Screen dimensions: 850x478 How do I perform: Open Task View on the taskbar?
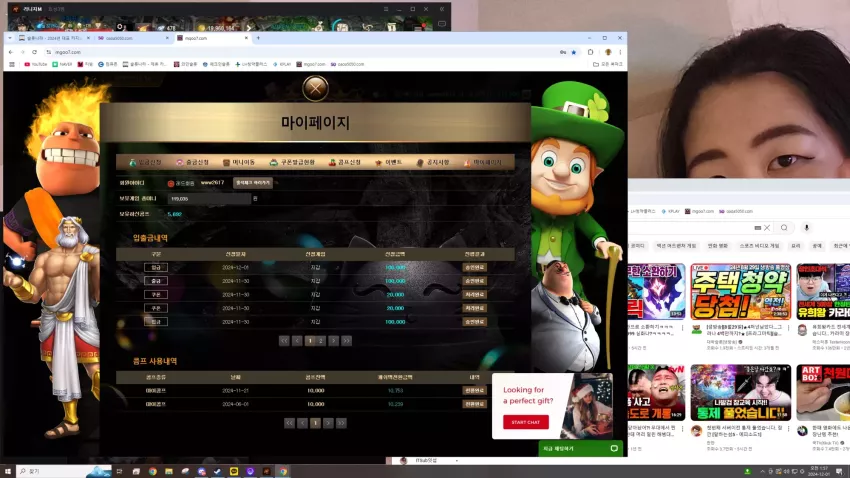click(x=119, y=471)
